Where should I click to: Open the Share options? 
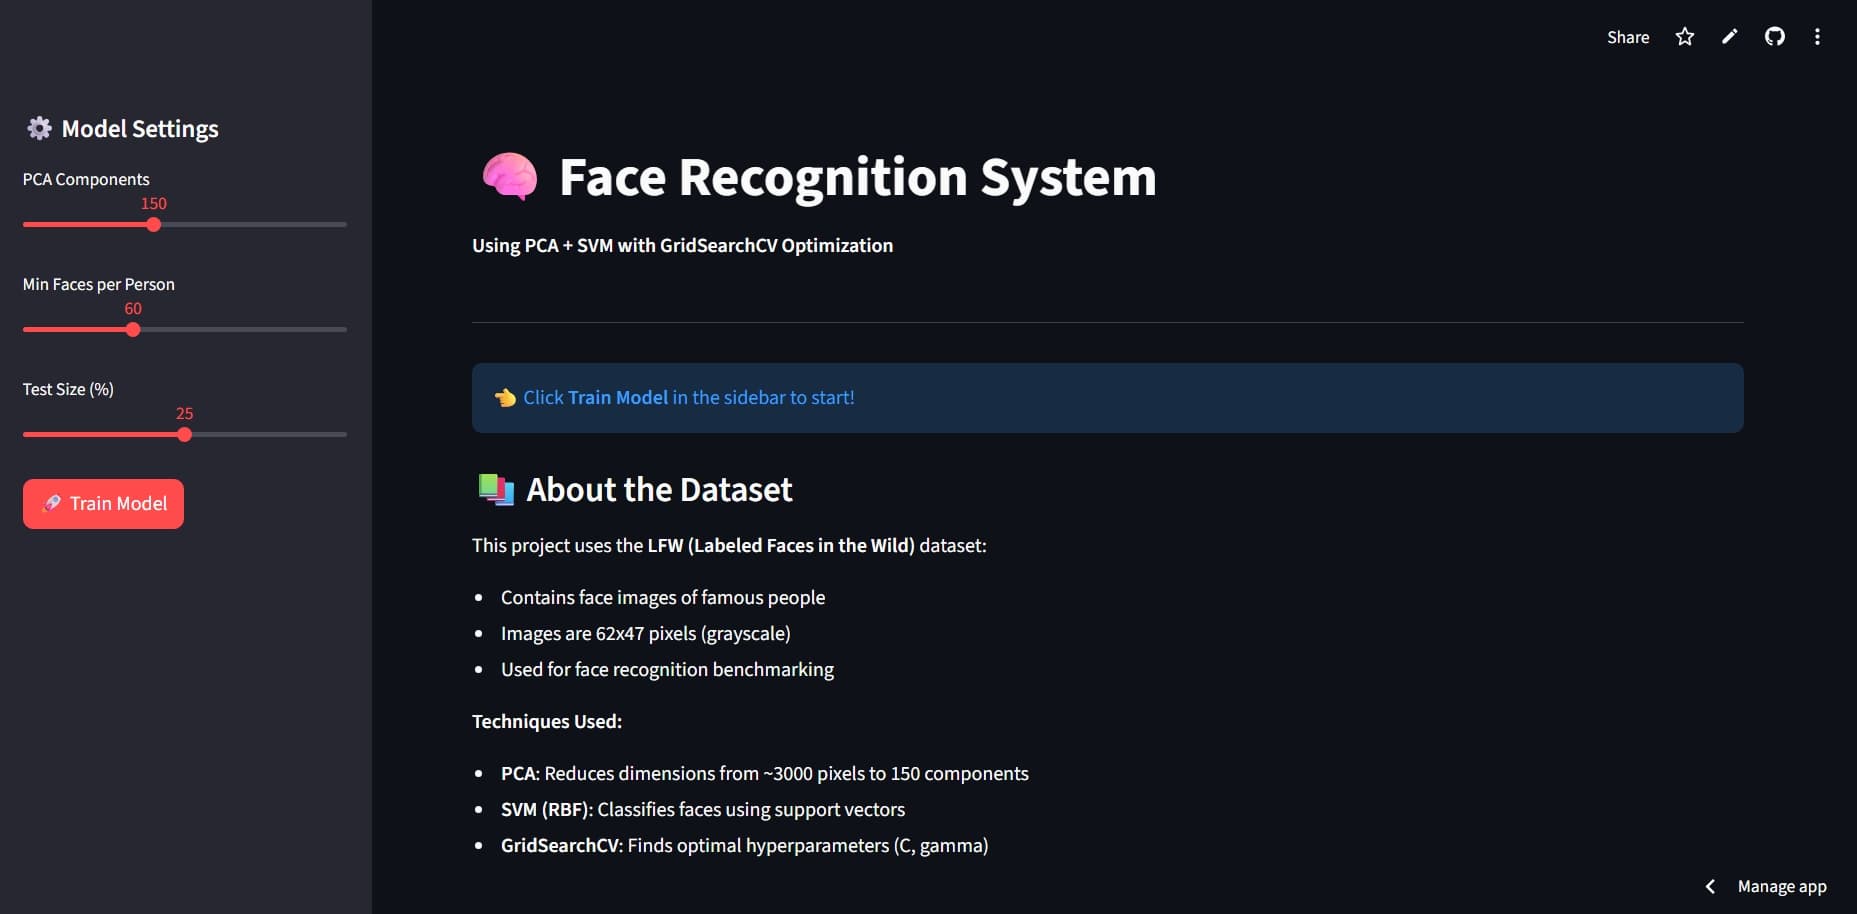[x=1627, y=36]
